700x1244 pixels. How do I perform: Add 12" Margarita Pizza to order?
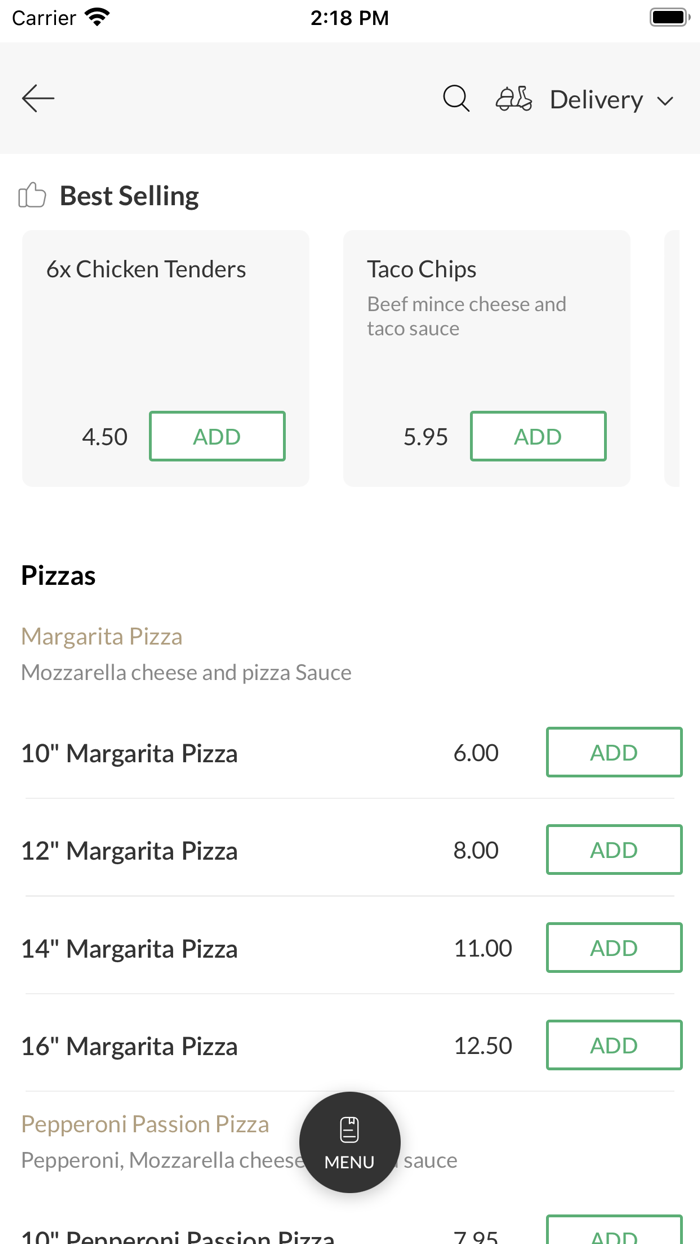(x=614, y=850)
